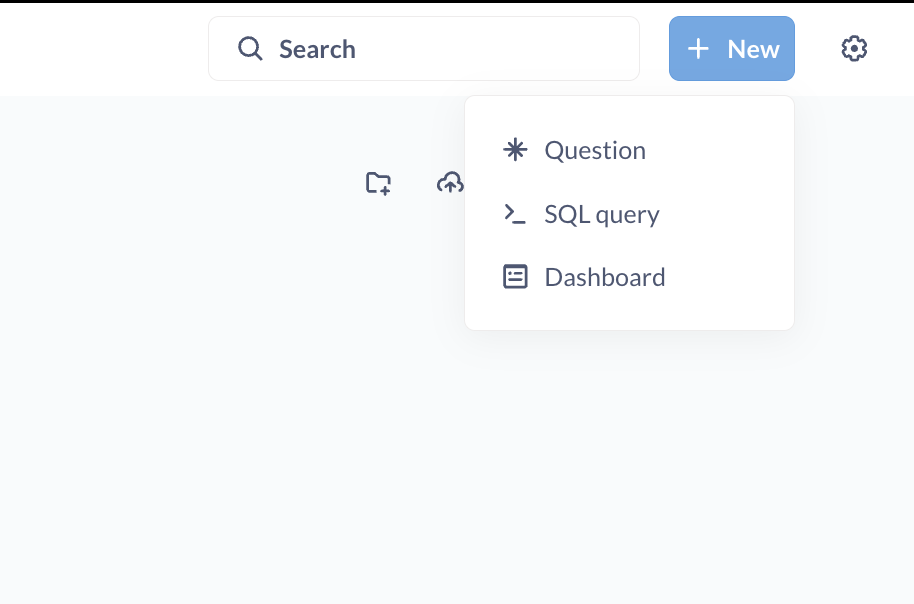
Task: Click the "Search" placeholder text
Action: tap(317, 49)
